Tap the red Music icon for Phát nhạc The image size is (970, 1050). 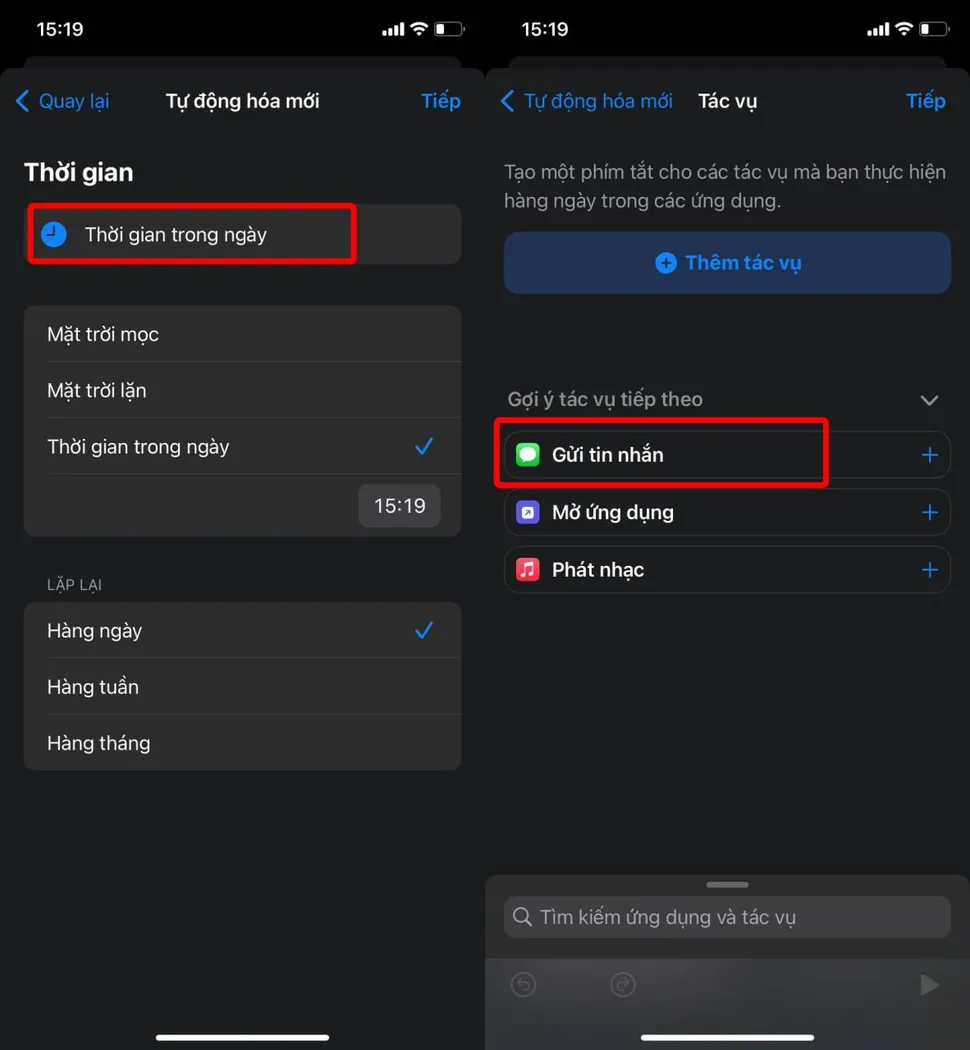528,570
